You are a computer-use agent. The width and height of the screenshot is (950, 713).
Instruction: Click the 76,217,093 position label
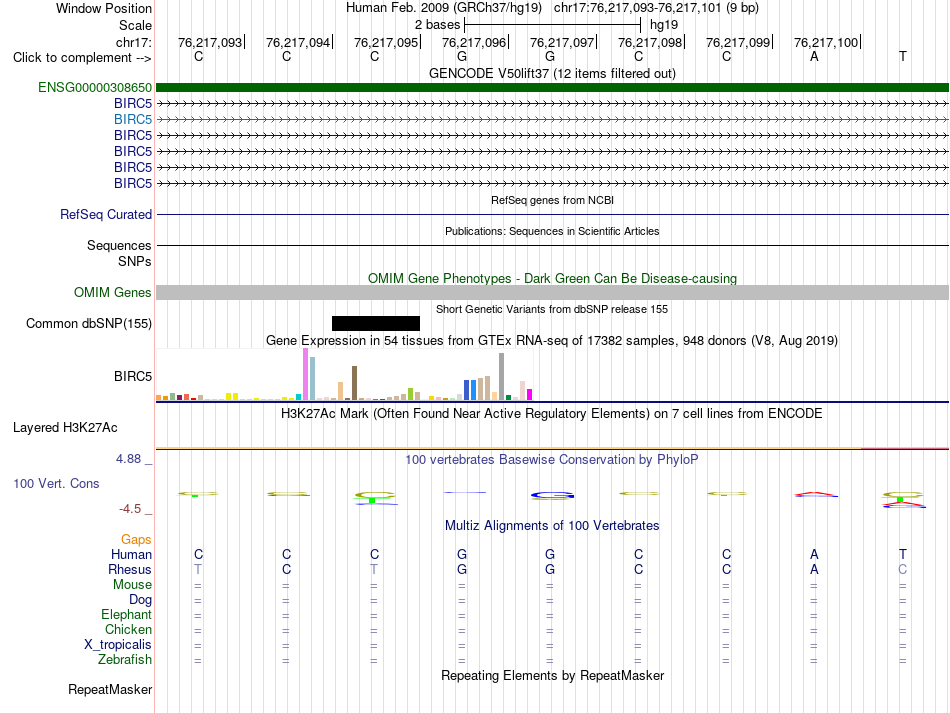pyautogui.click(x=210, y=42)
